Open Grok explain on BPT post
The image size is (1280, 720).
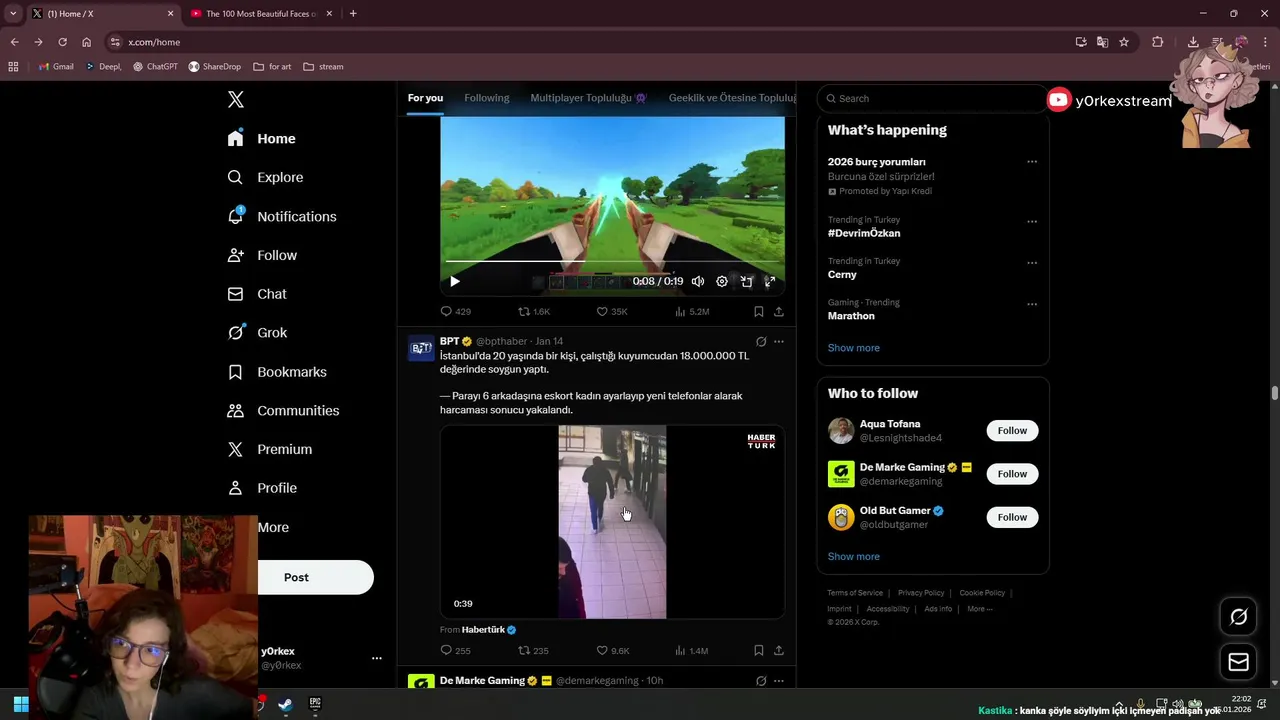click(x=761, y=342)
